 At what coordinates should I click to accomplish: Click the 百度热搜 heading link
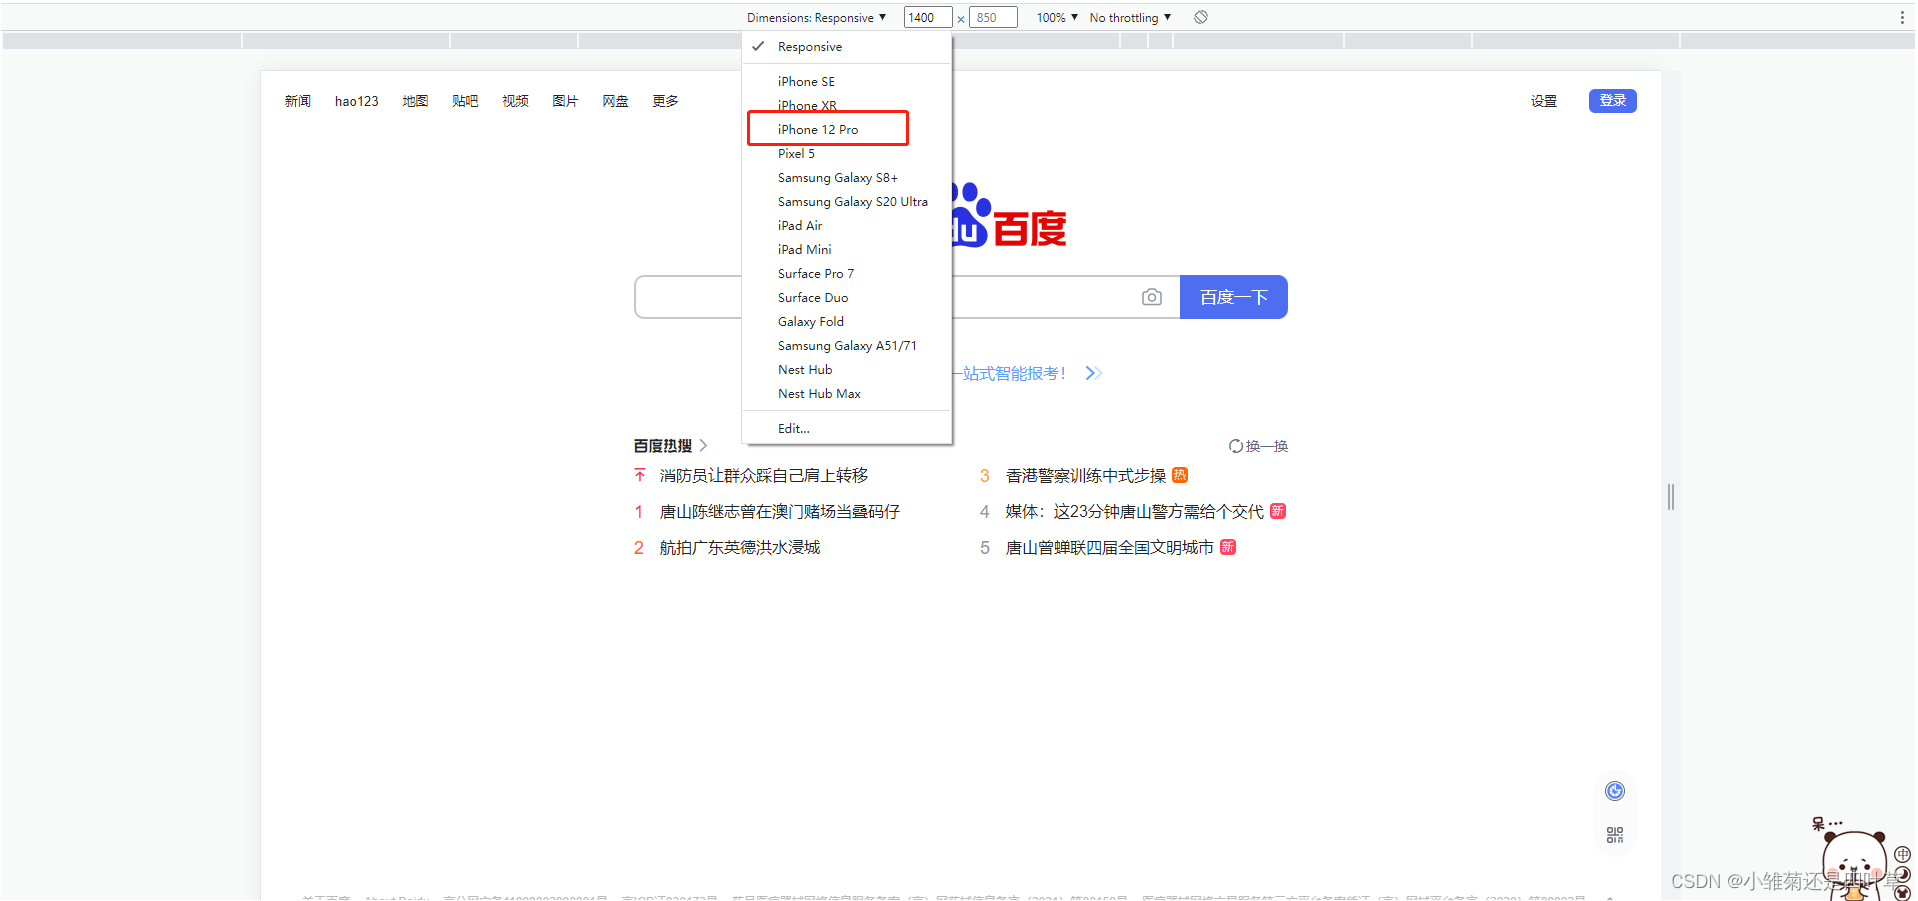pyautogui.click(x=662, y=446)
